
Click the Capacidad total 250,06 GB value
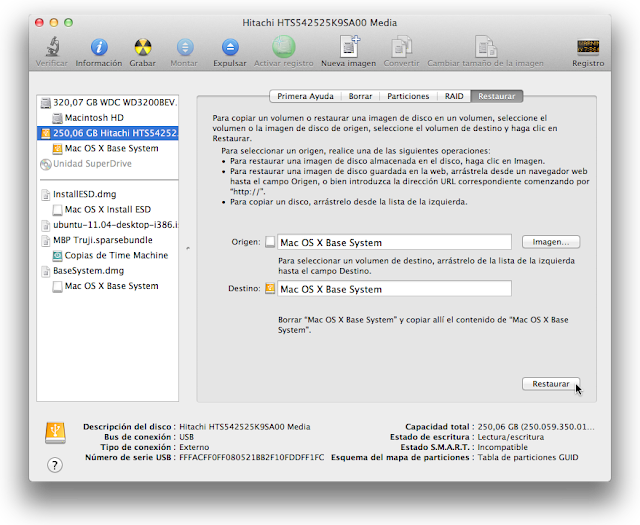[x=536, y=427]
